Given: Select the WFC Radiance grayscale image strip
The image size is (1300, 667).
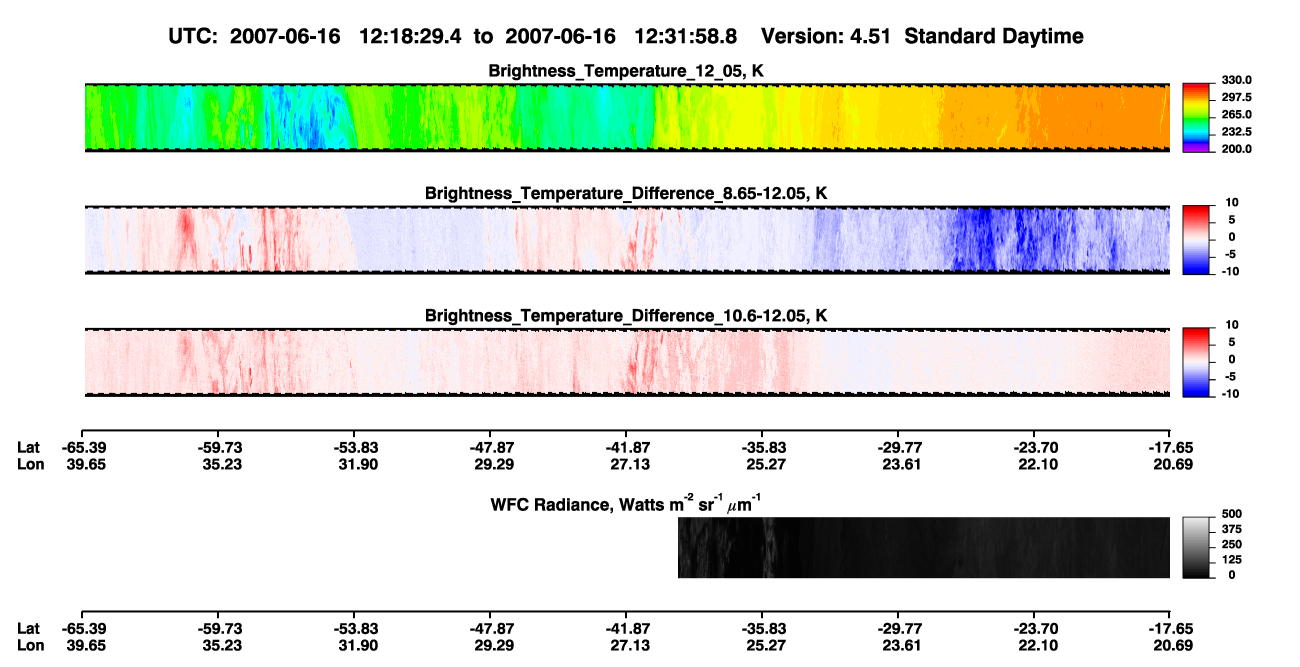Looking at the screenshot, I should click(x=924, y=547).
